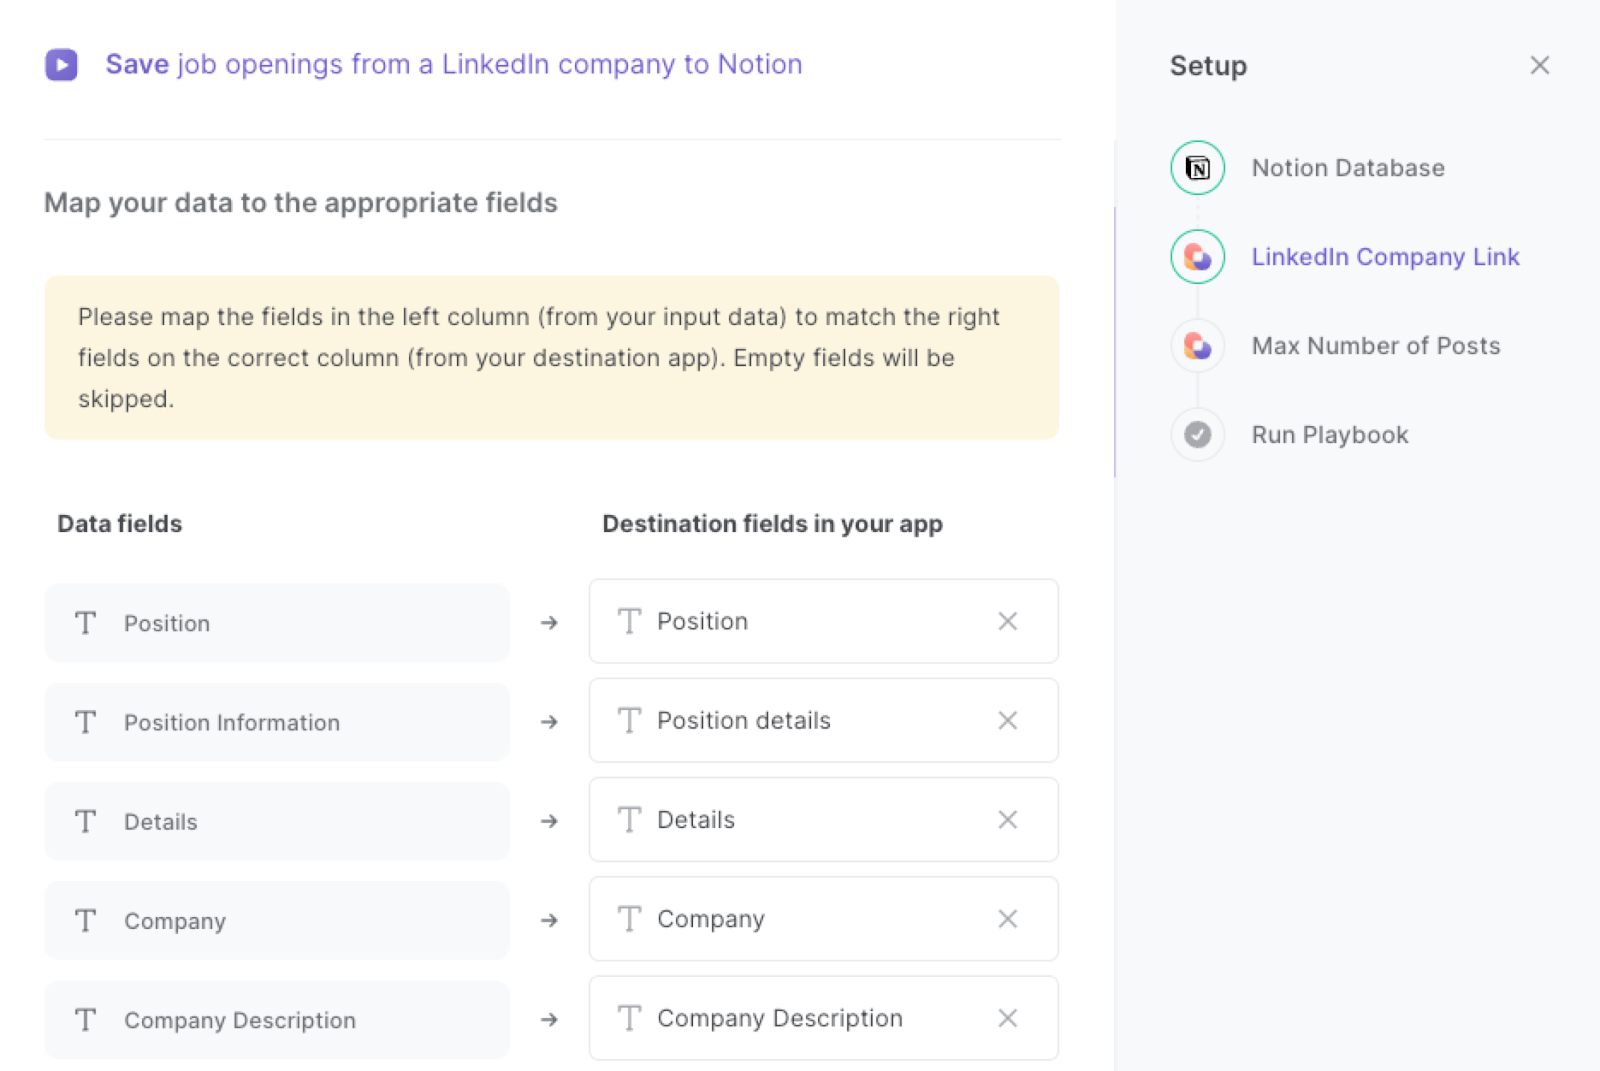Click the play icon beside the playbook title
Viewport: 1600px width, 1071px height.
tap(61, 64)
